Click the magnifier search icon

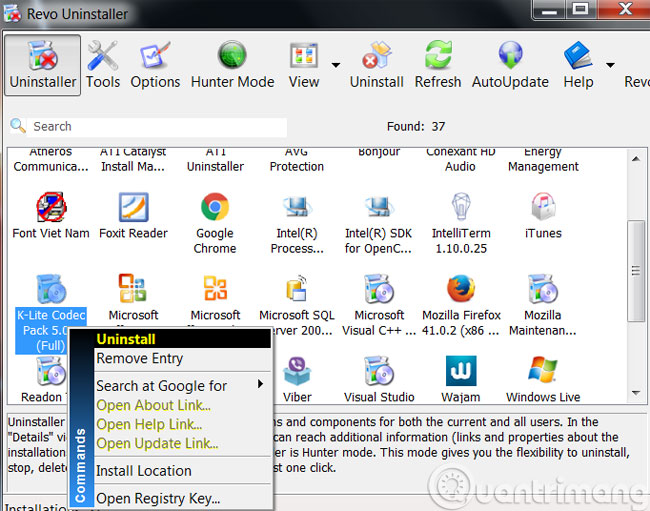[x=18, y=126]
